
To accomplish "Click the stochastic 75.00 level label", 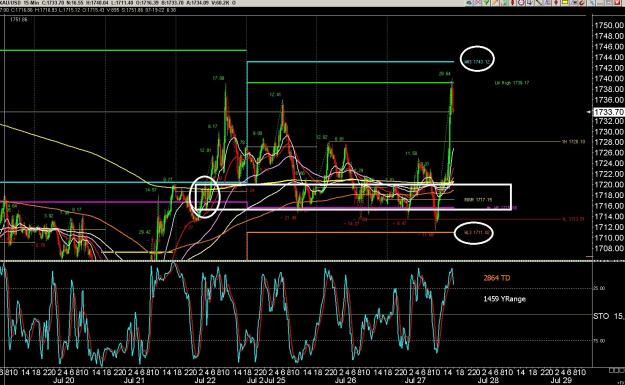I will click(600, 341).
